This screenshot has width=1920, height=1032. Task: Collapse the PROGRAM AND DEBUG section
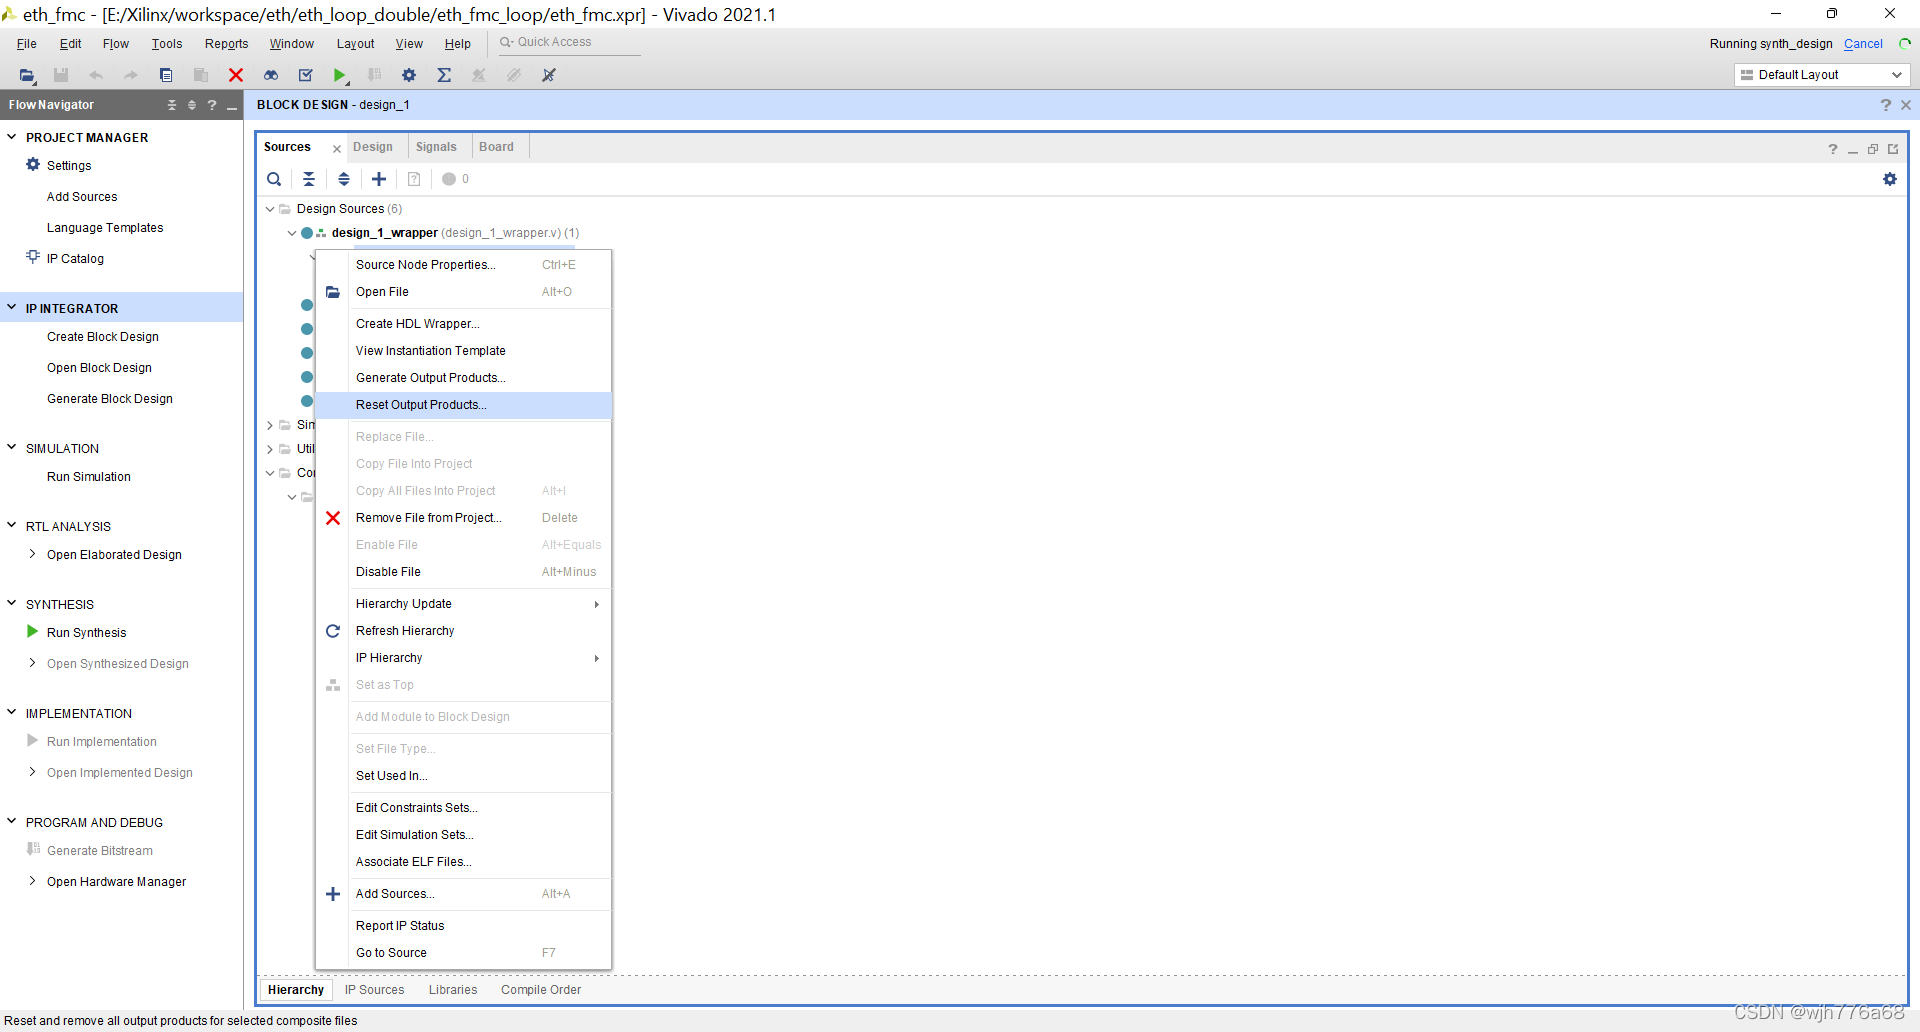(x=12, y=822)
